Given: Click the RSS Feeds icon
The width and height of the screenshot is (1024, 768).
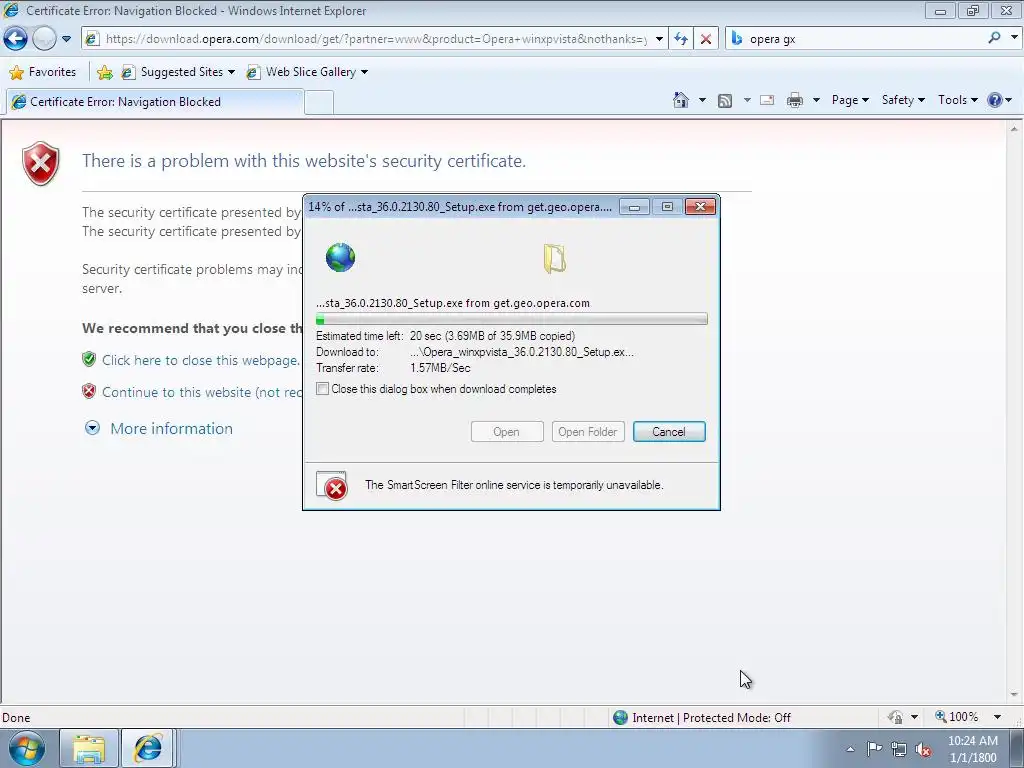Looking at the screenshot, I should tap(725, 101).
